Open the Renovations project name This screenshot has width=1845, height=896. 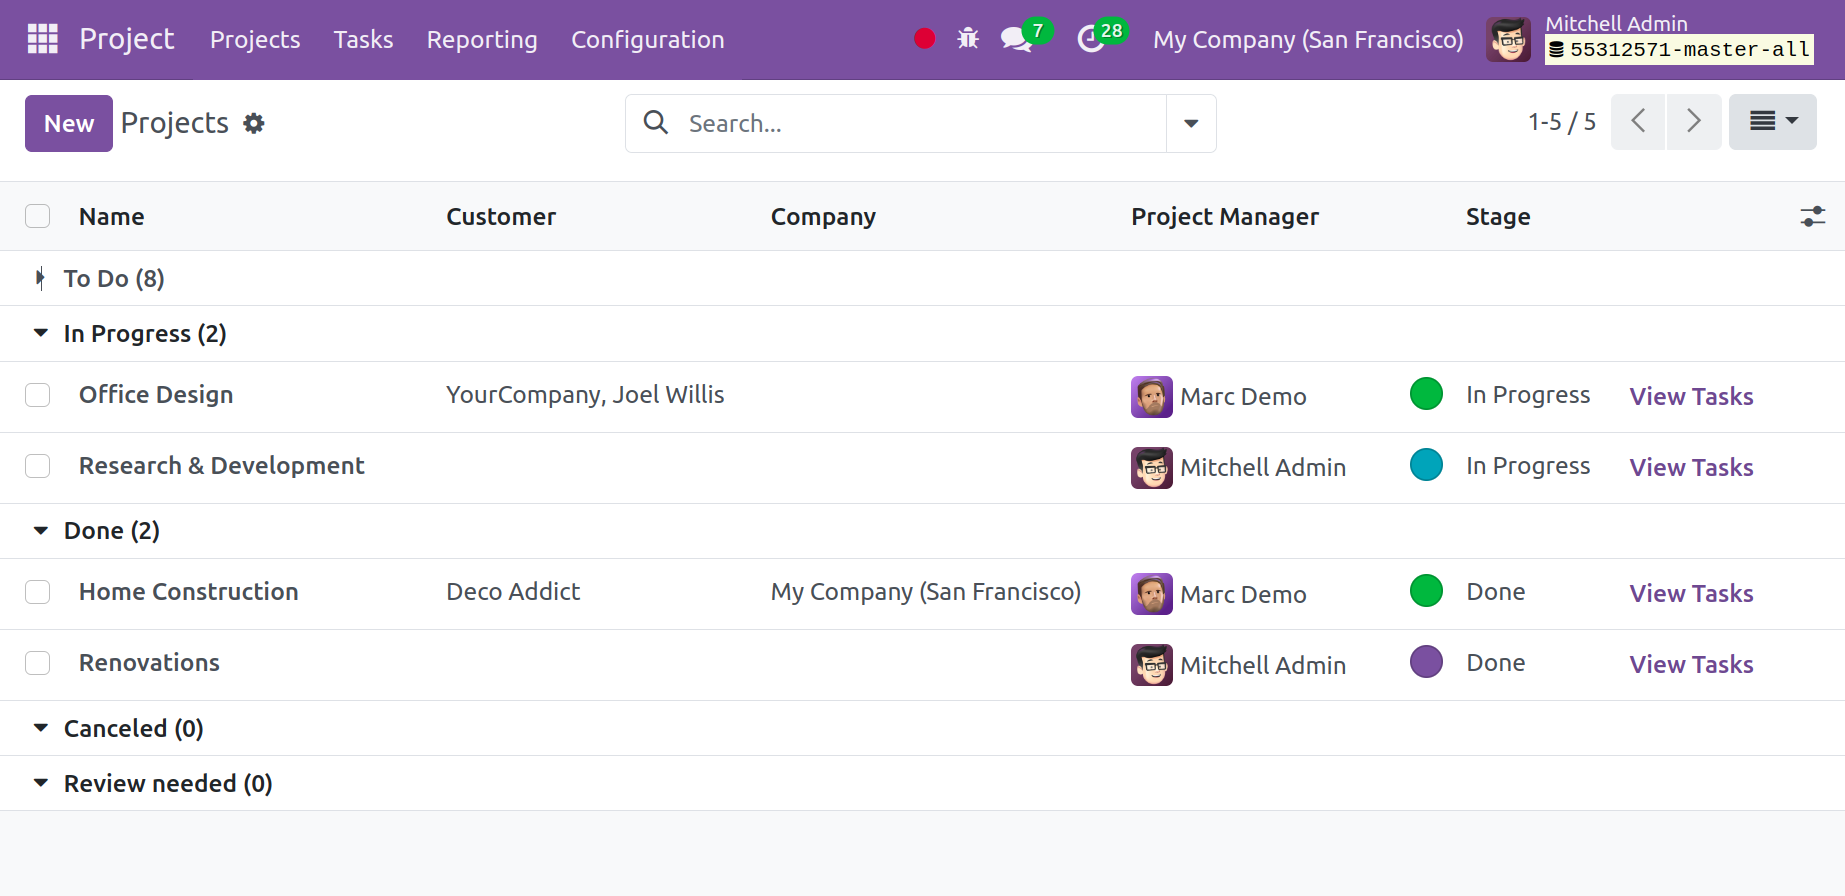click(x=149, y=663)
